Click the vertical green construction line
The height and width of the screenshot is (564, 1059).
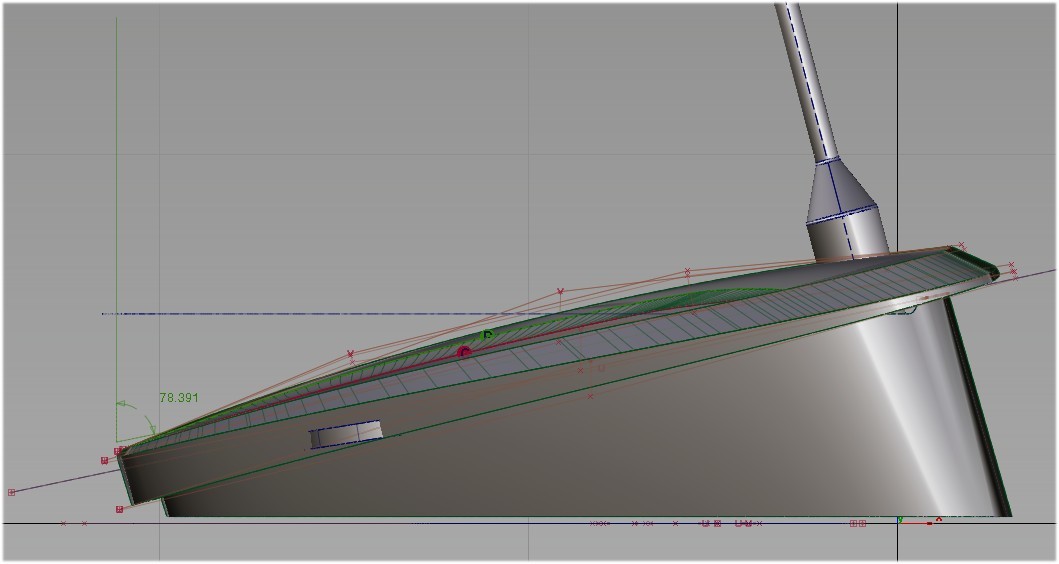click(x=117, y=200)
